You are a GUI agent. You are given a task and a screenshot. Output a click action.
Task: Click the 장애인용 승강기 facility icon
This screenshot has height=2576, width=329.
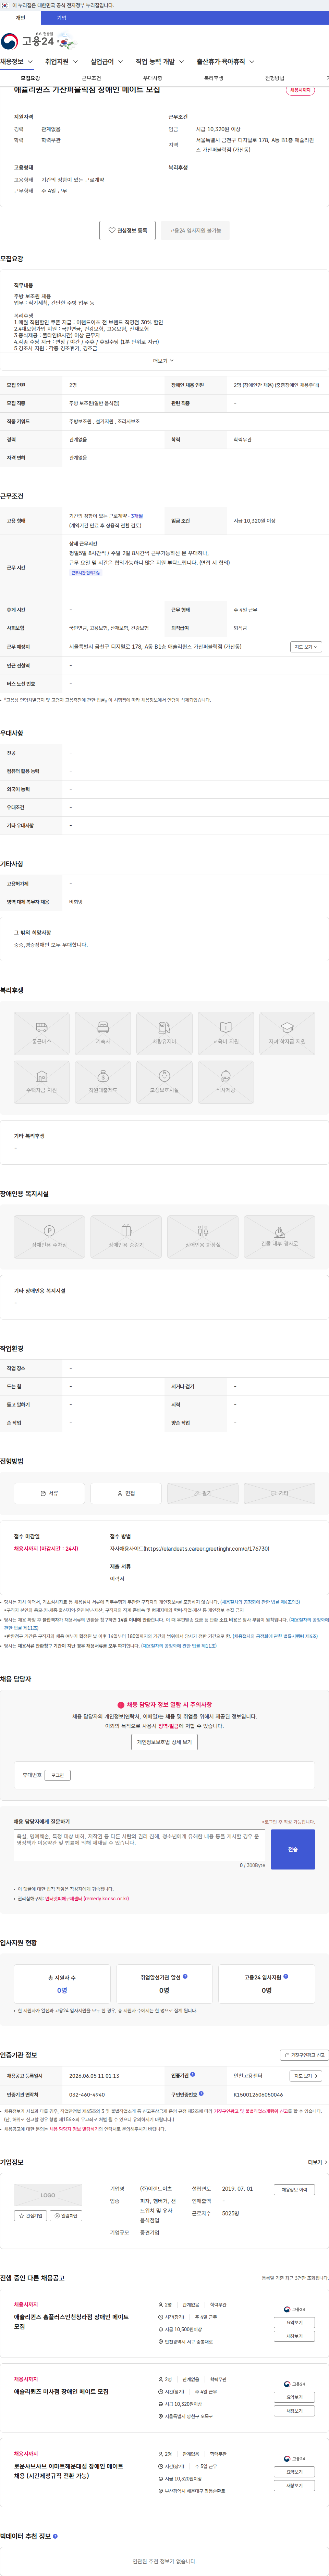pyautogui.click(x=126, y=1237)
